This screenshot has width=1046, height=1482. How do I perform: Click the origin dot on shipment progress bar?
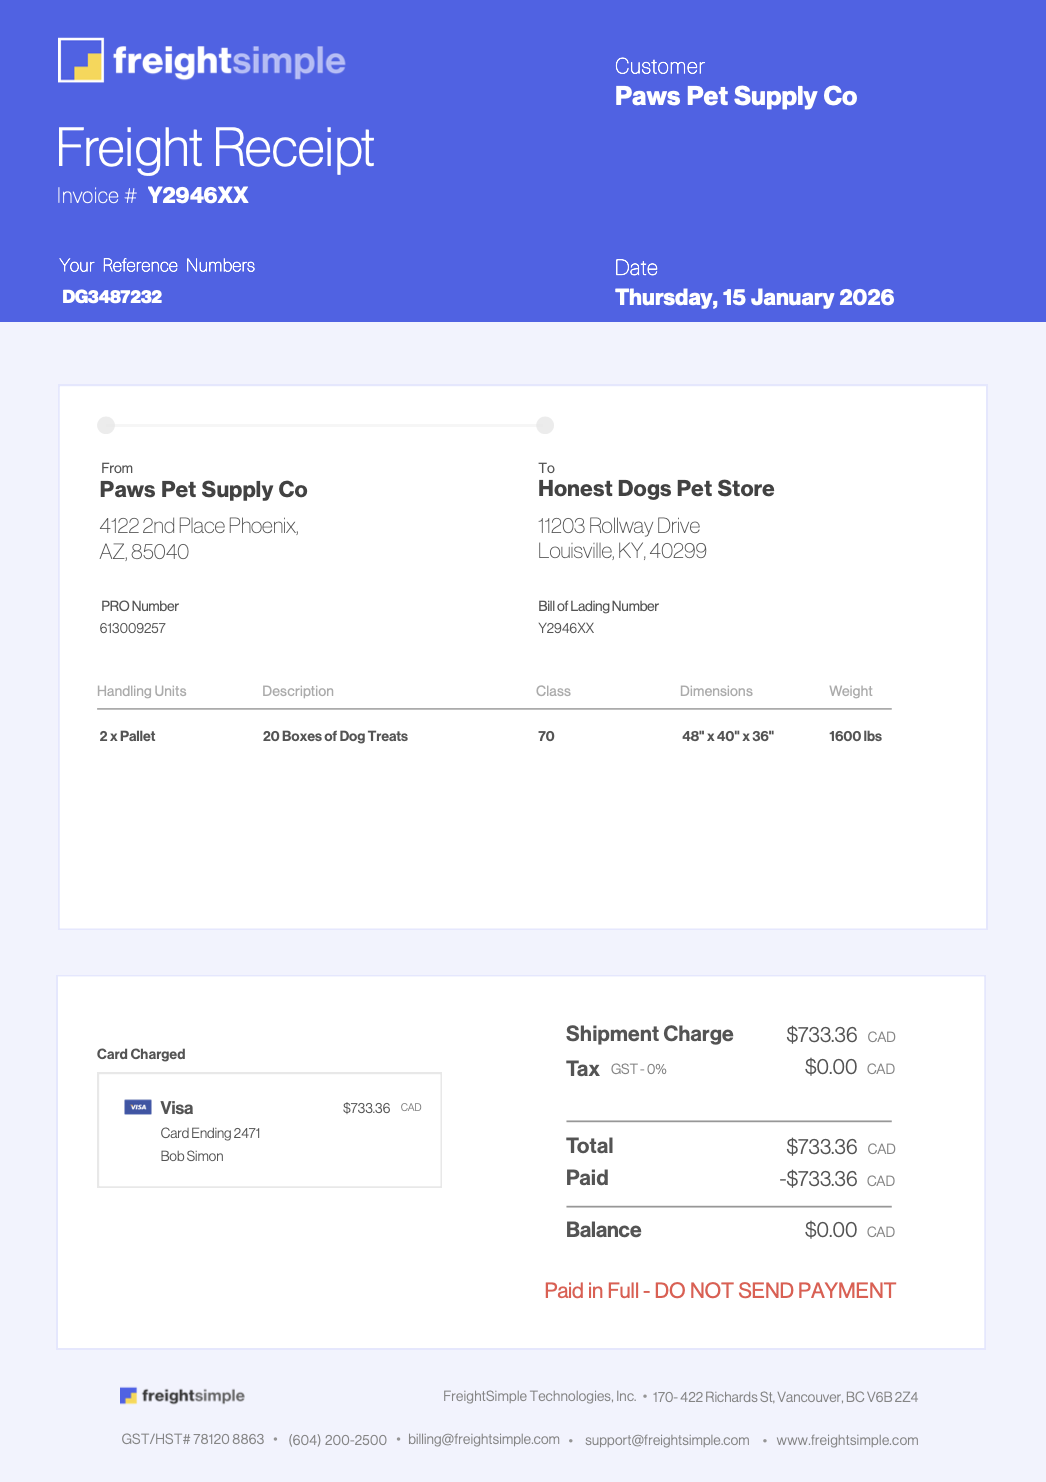[105, 425]
